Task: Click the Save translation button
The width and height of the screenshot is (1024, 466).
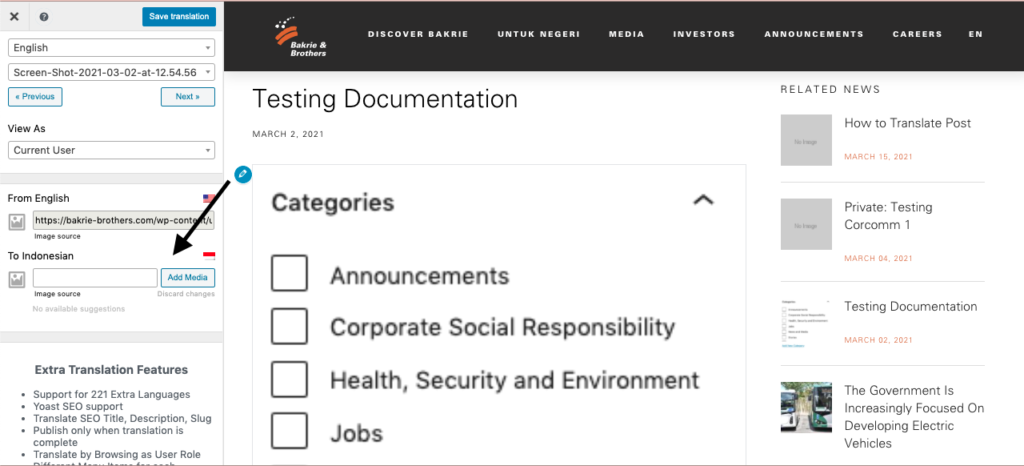Action: (179, 17)
